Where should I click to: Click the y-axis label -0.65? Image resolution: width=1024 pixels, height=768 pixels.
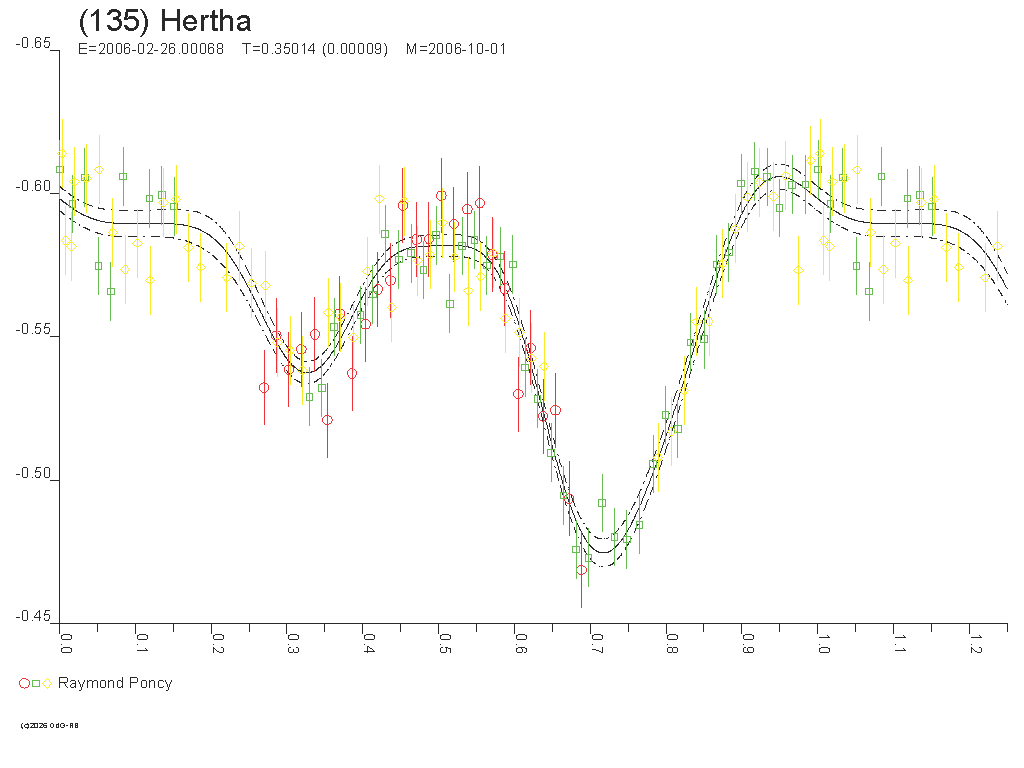click(33, 43)
